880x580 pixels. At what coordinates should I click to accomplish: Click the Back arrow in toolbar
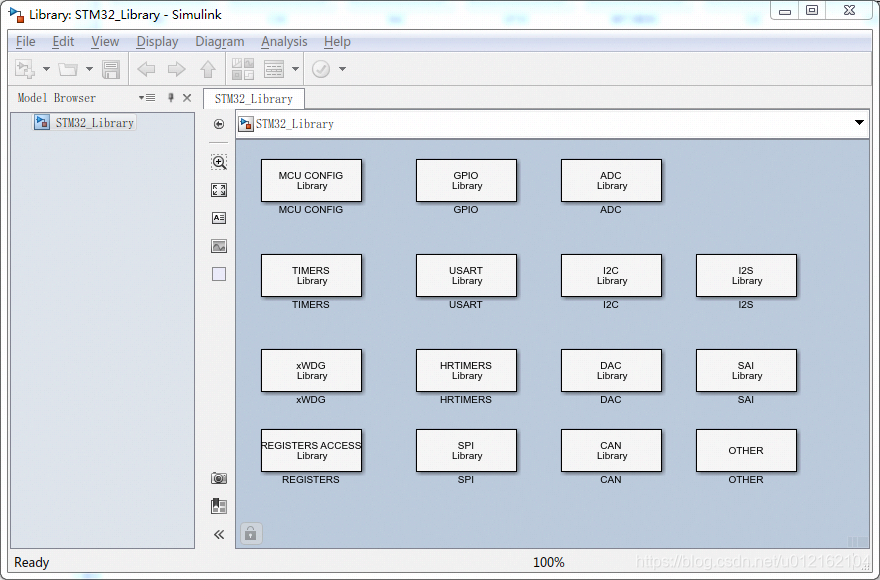pos(146,69)
